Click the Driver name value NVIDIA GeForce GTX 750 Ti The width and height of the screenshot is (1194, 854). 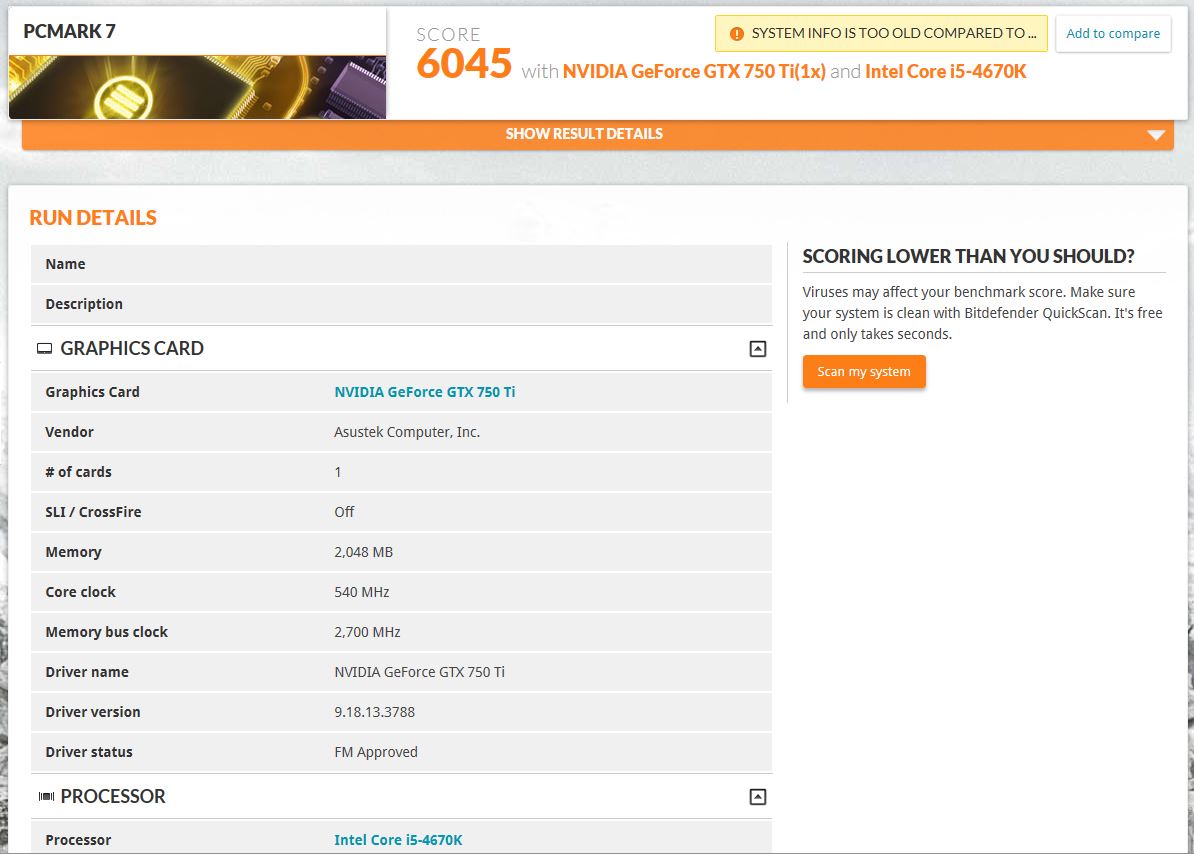coord(419,672)
